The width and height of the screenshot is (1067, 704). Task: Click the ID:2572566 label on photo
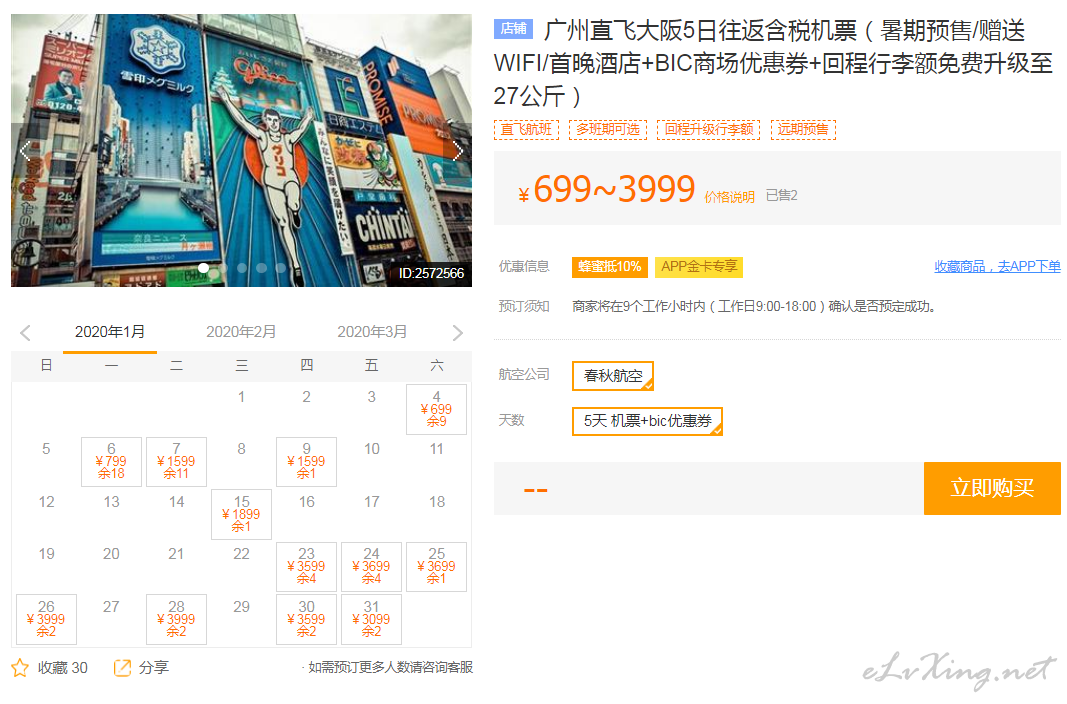(431, 273)
